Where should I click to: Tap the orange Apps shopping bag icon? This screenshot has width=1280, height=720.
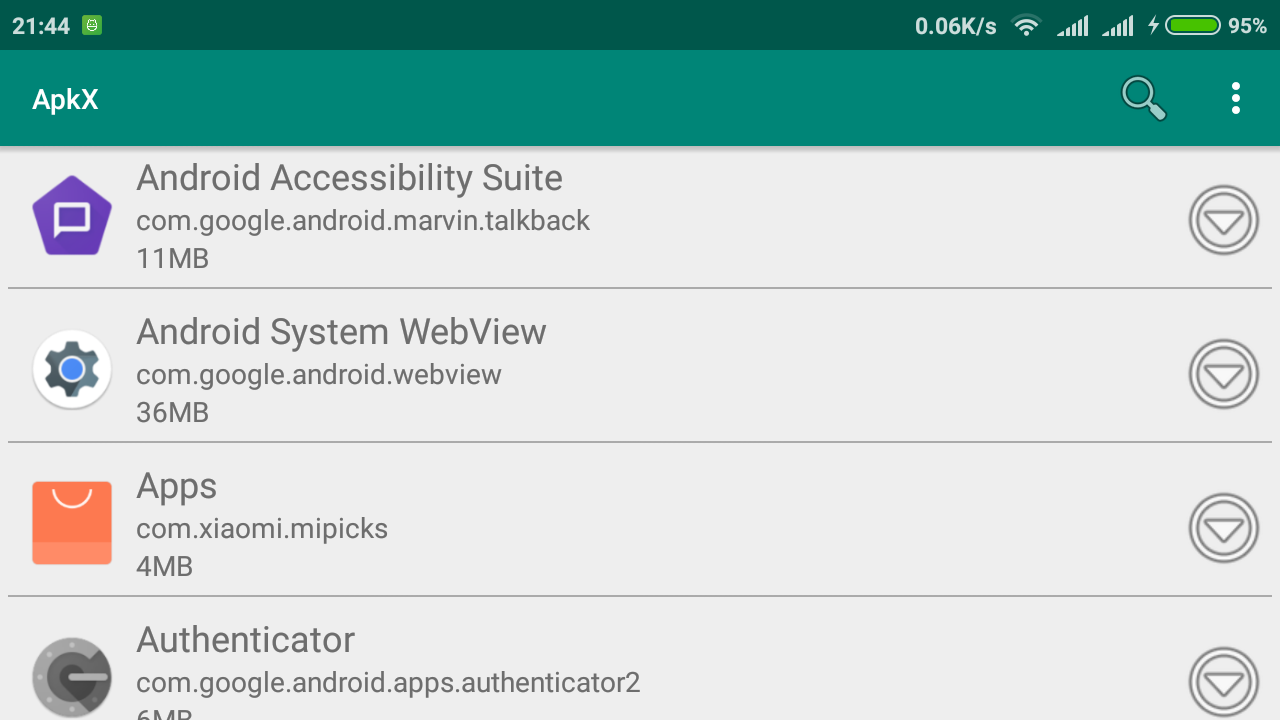click(x=72, y=523)
